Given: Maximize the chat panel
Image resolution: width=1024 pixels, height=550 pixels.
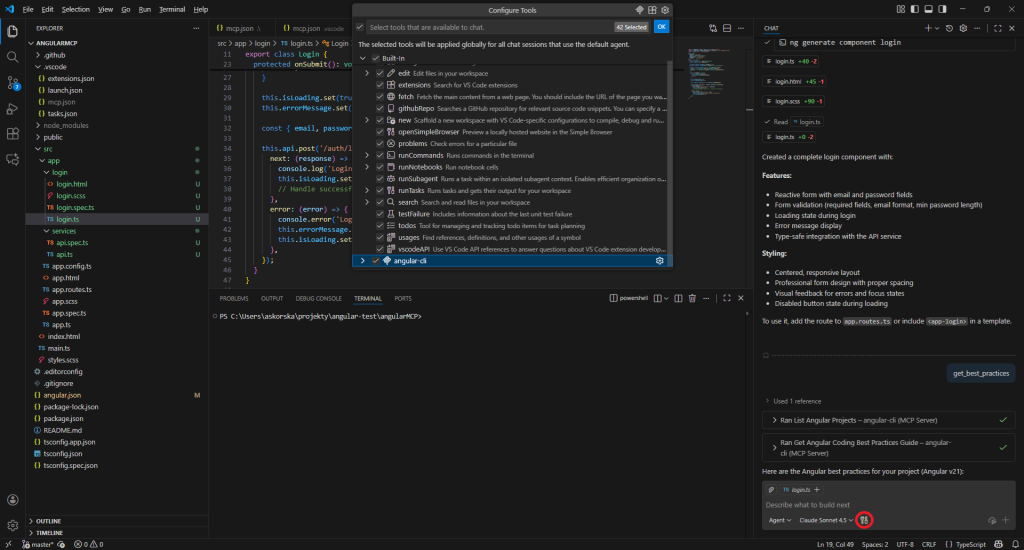Looking at the screenshot, I should pos(998,28).
